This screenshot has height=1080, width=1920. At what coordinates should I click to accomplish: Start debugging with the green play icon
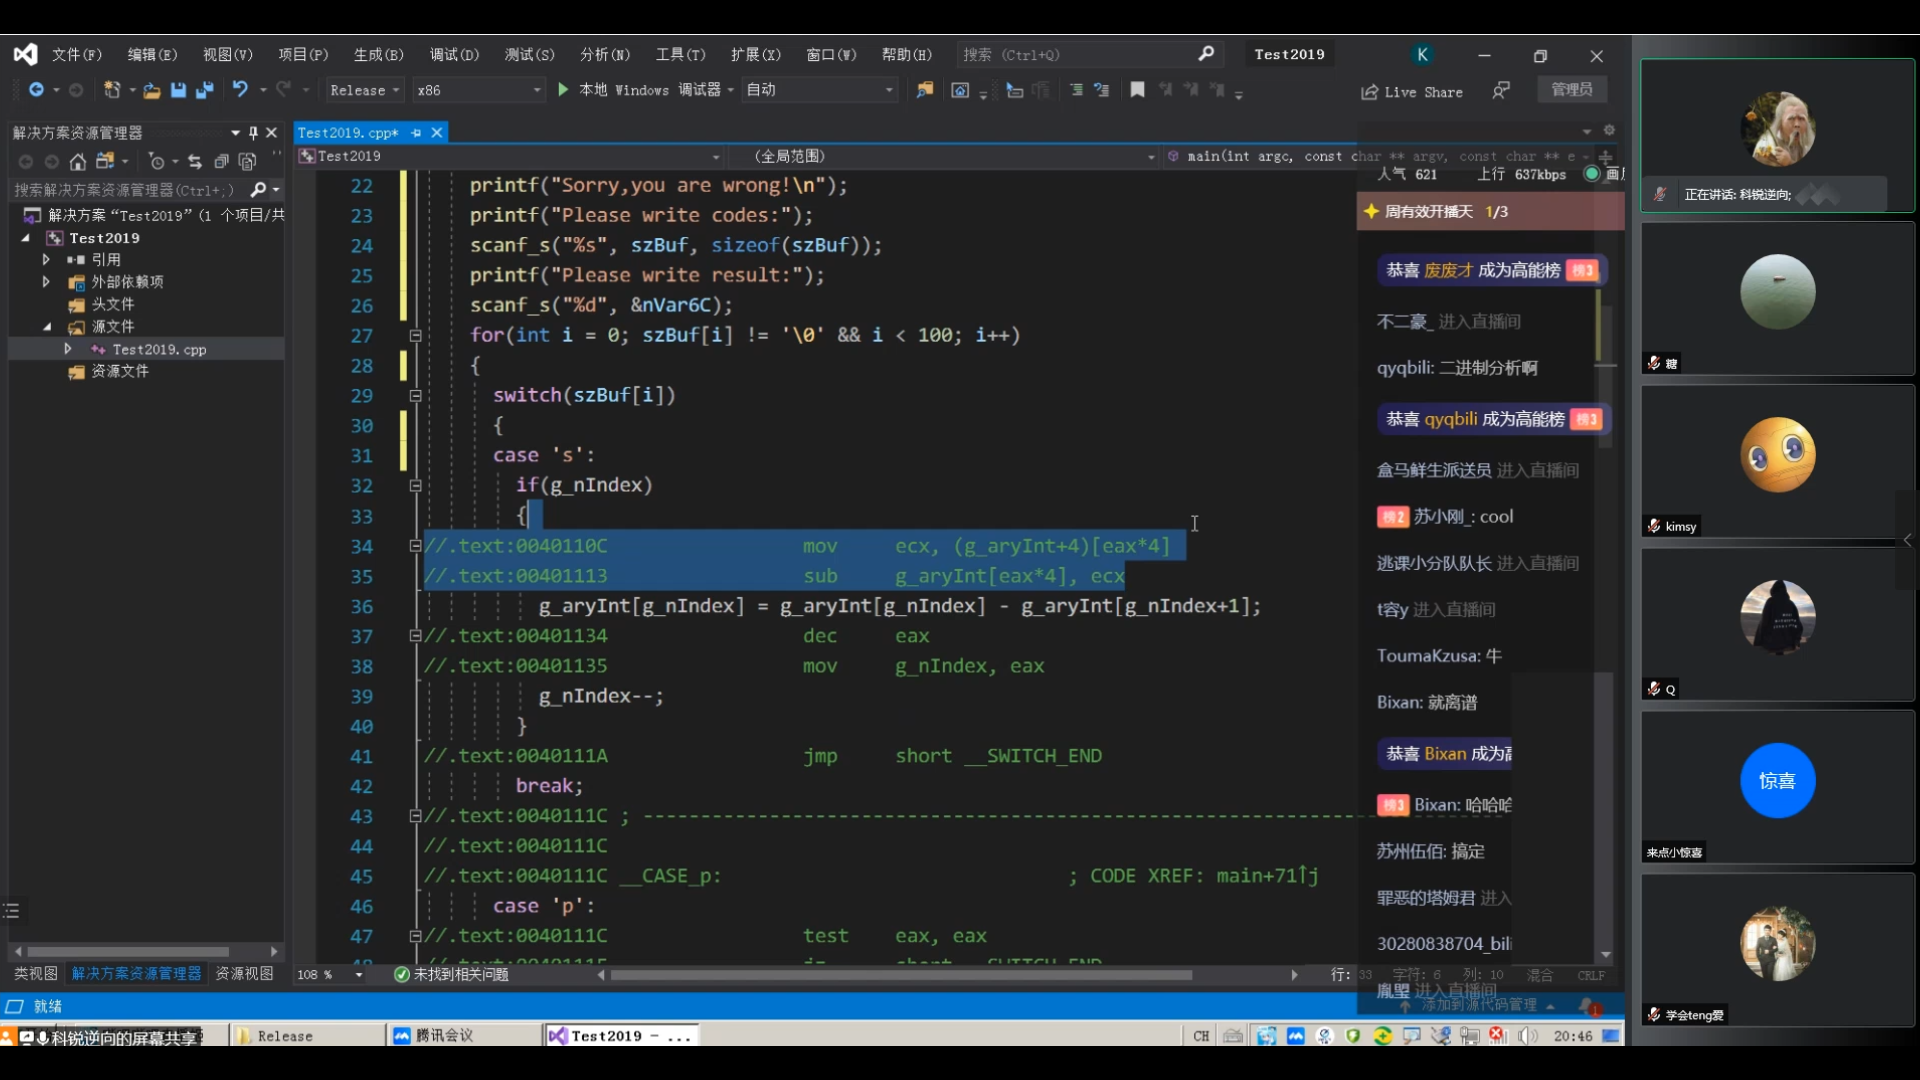(563, 90)
